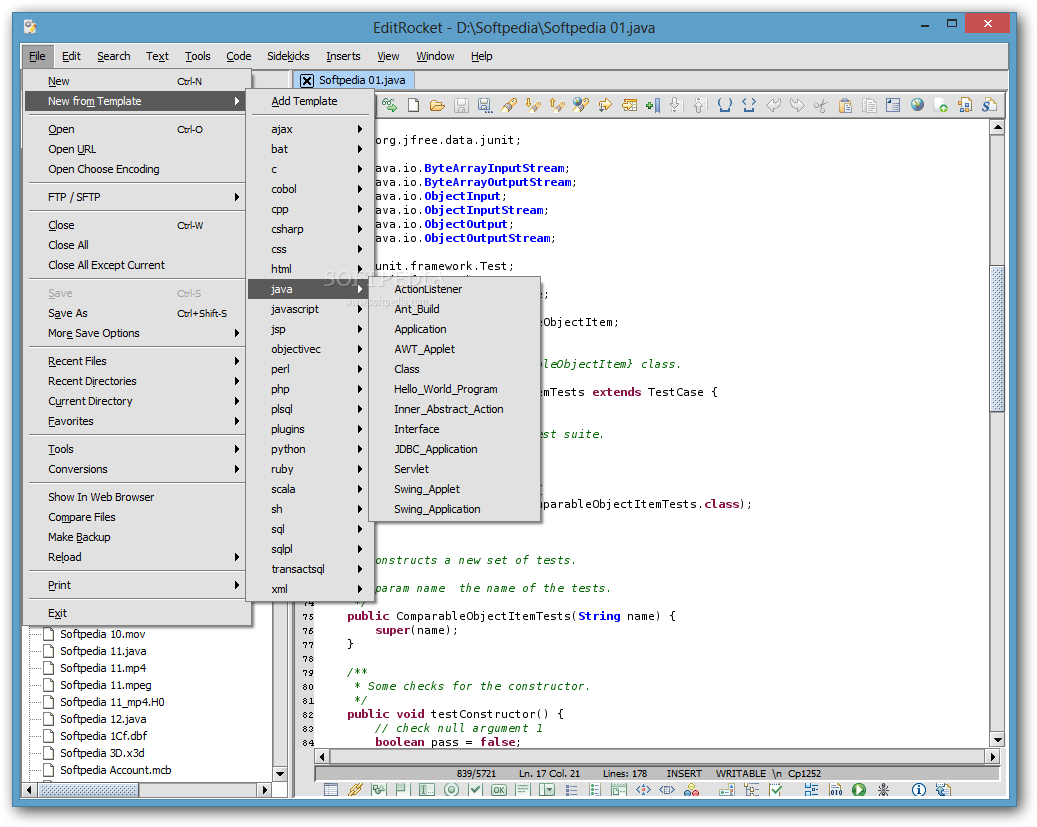
Task: Click the 'WRITABLE' status bar text
Action: point(740,773)
